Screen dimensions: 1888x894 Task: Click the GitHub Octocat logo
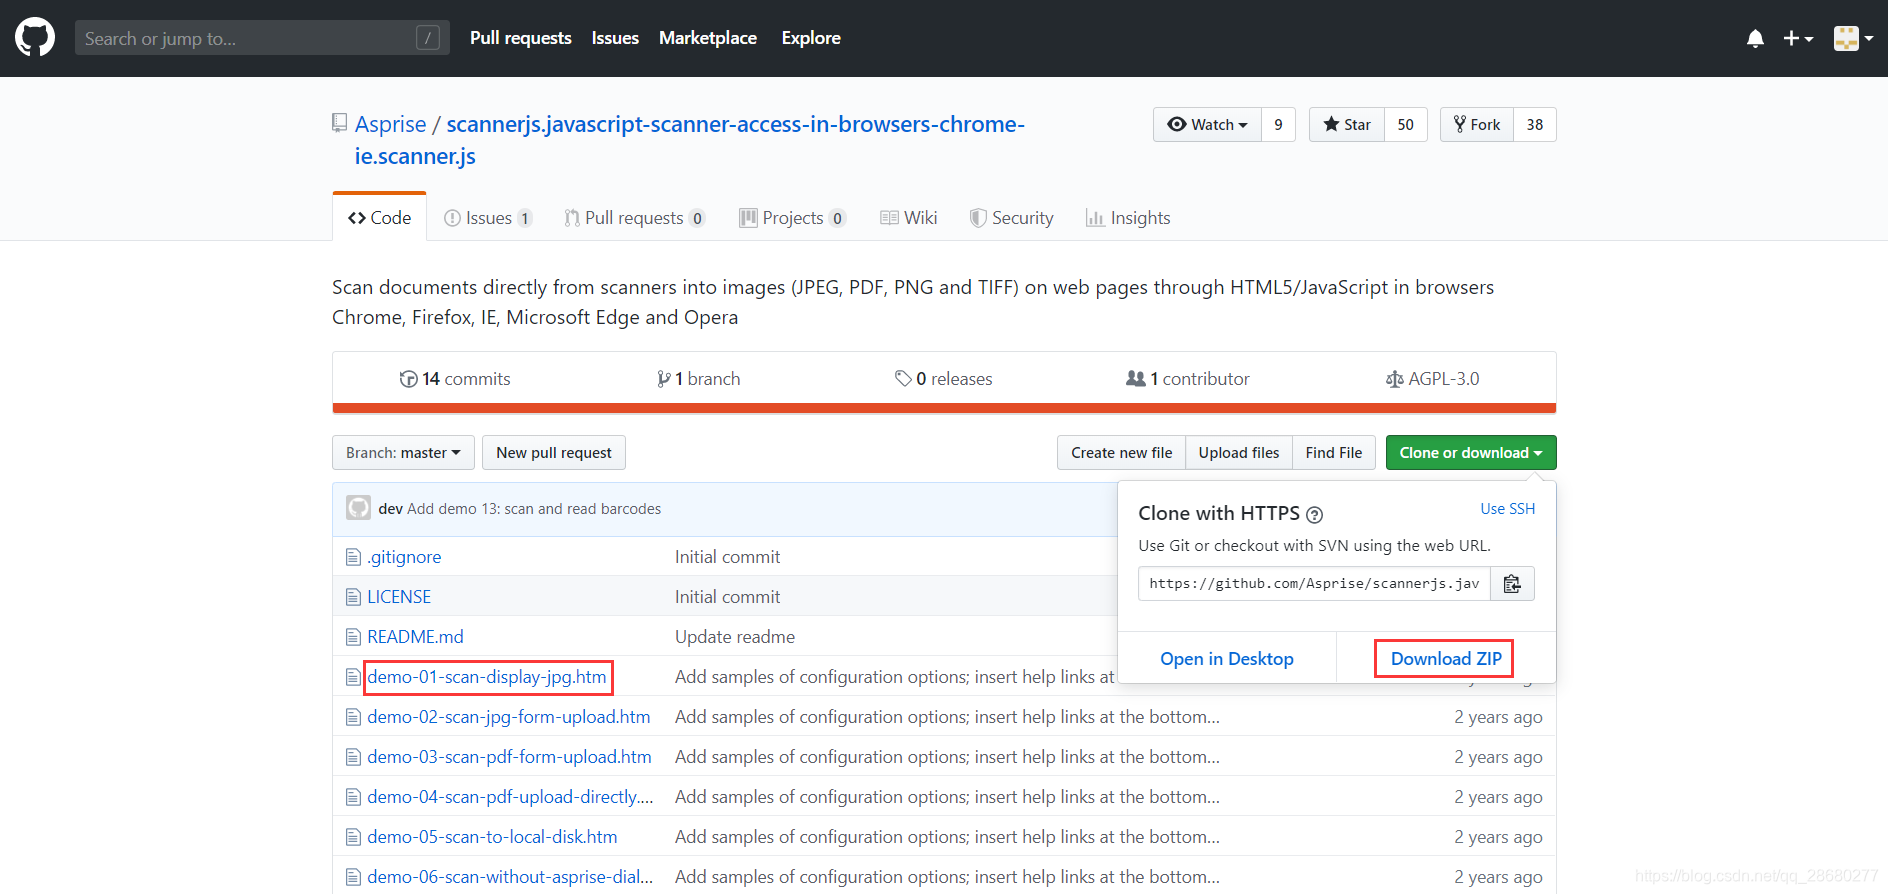(x=35, y=38)
